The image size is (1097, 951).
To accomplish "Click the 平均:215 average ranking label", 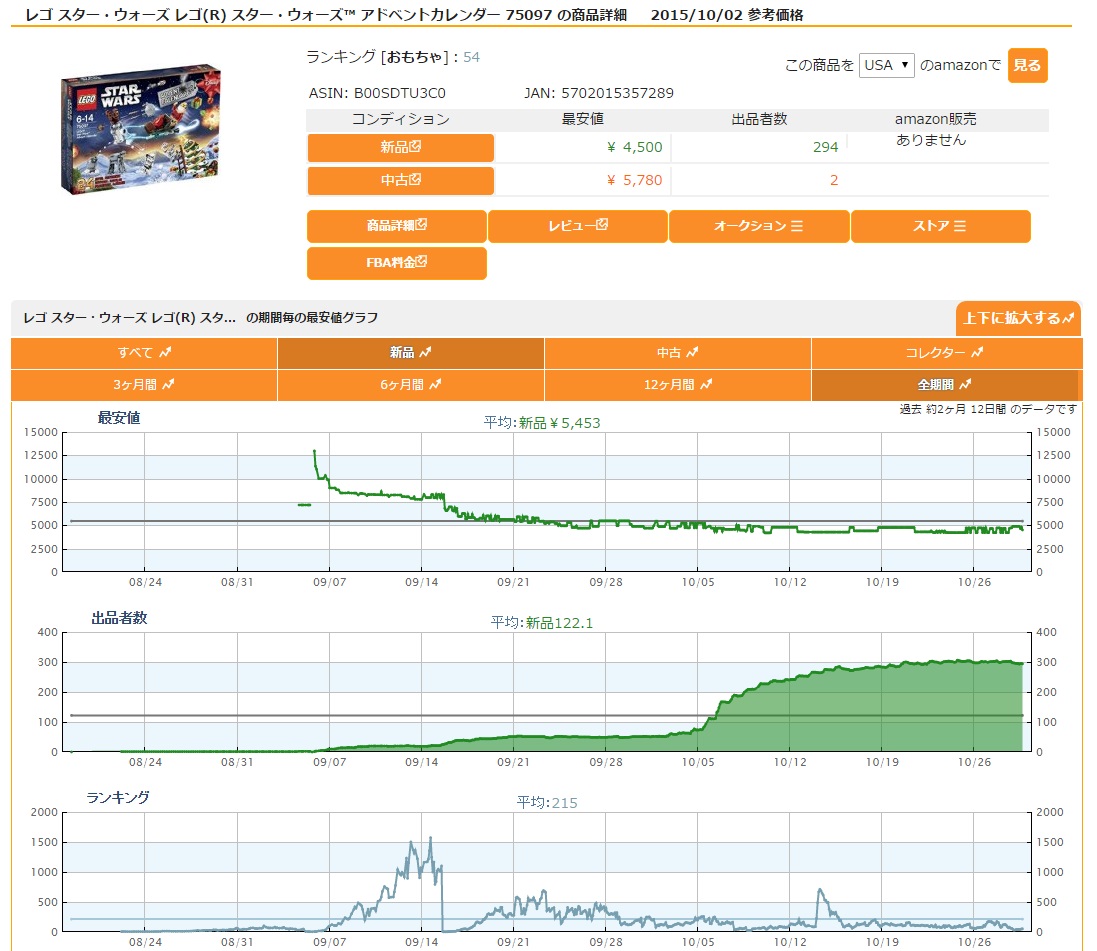I will pyautogui.click(x=547, y=803).
